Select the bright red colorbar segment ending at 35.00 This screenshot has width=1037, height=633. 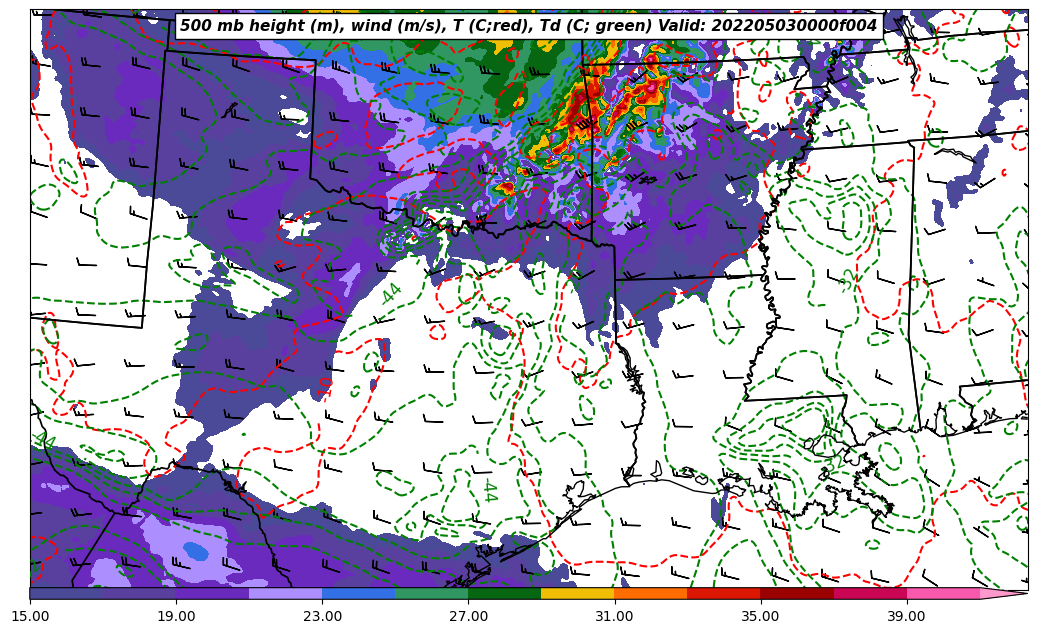pos(724,593)
